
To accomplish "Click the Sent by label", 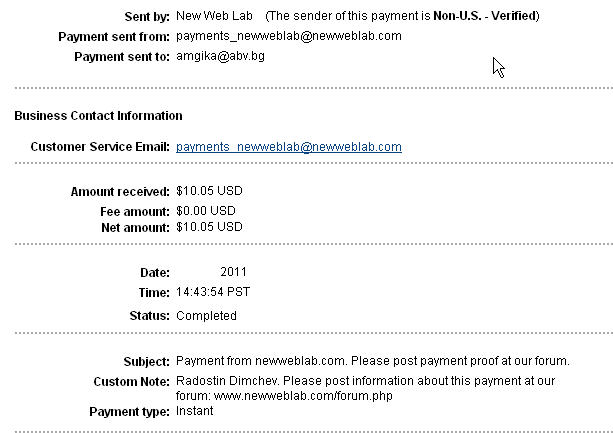I will [148, 16].
